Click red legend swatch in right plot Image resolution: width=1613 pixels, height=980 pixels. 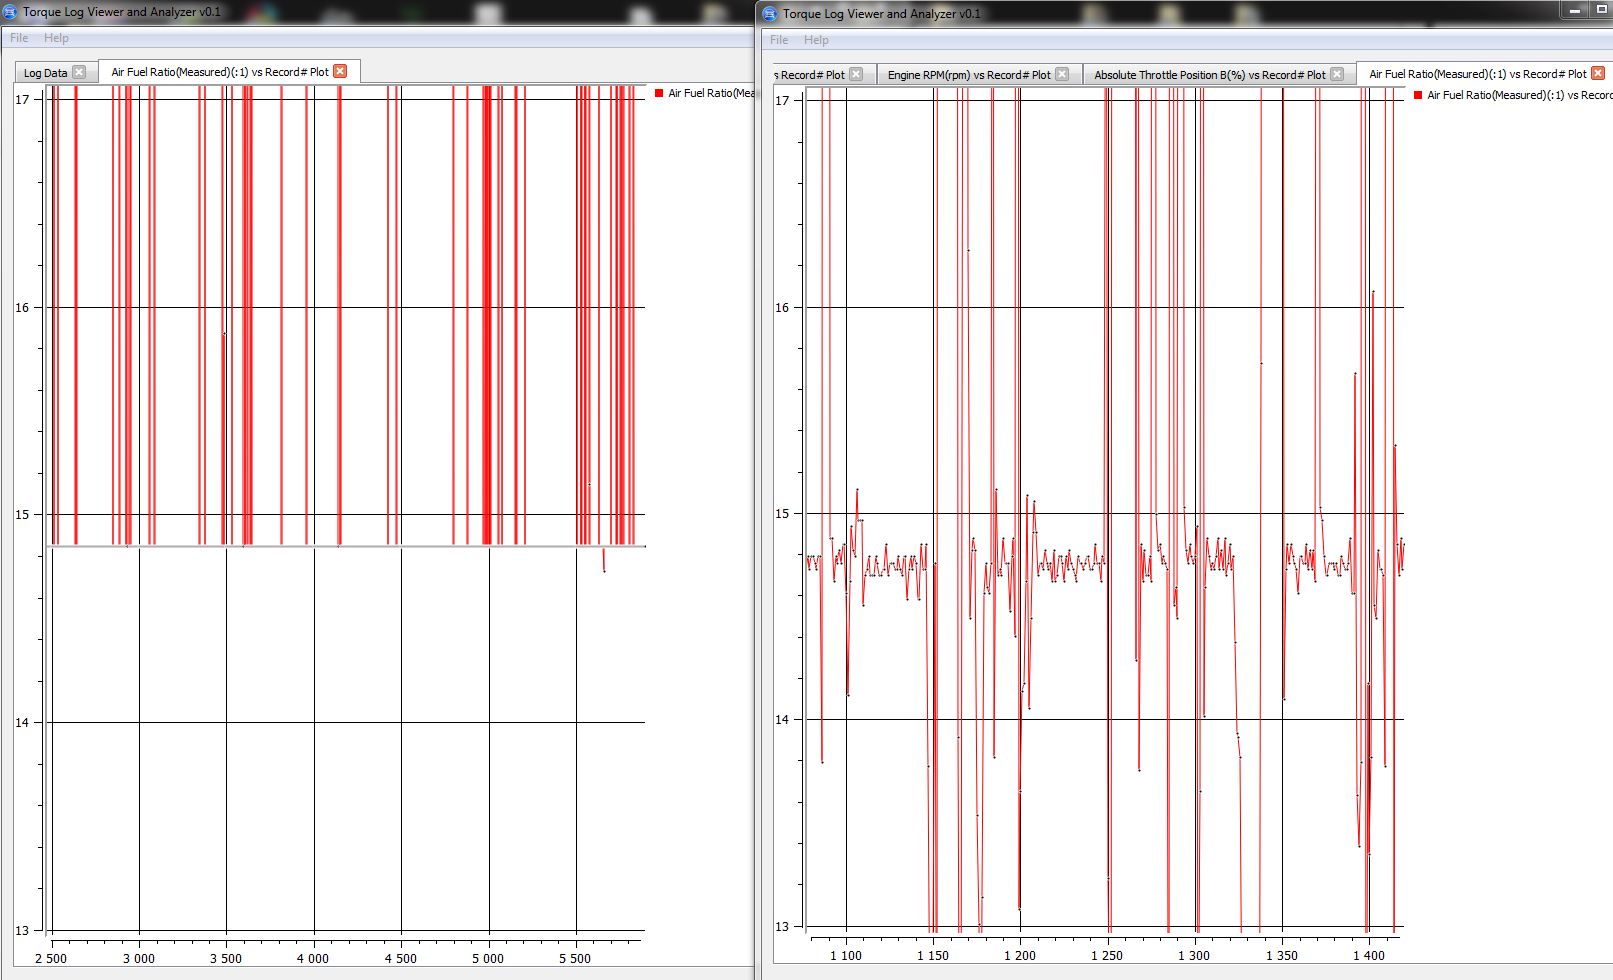tap(1417, 95)
